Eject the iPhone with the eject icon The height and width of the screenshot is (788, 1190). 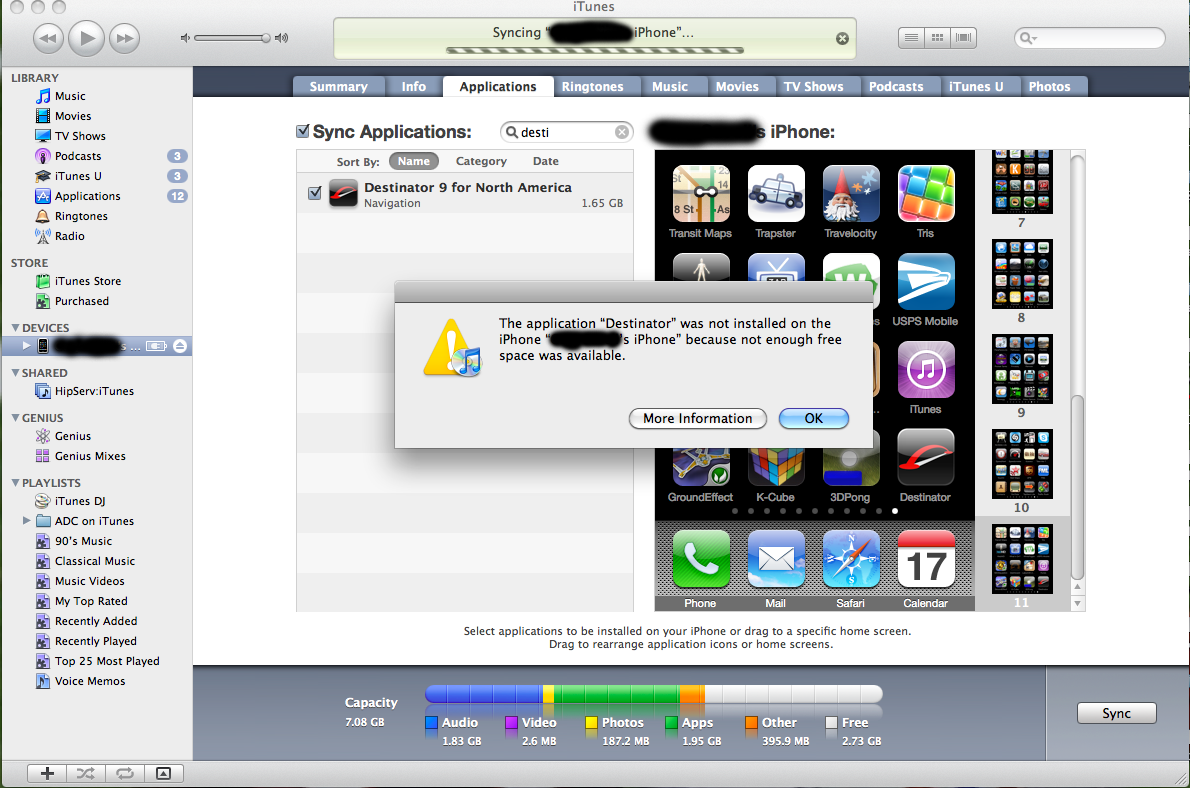pos(180,346)
